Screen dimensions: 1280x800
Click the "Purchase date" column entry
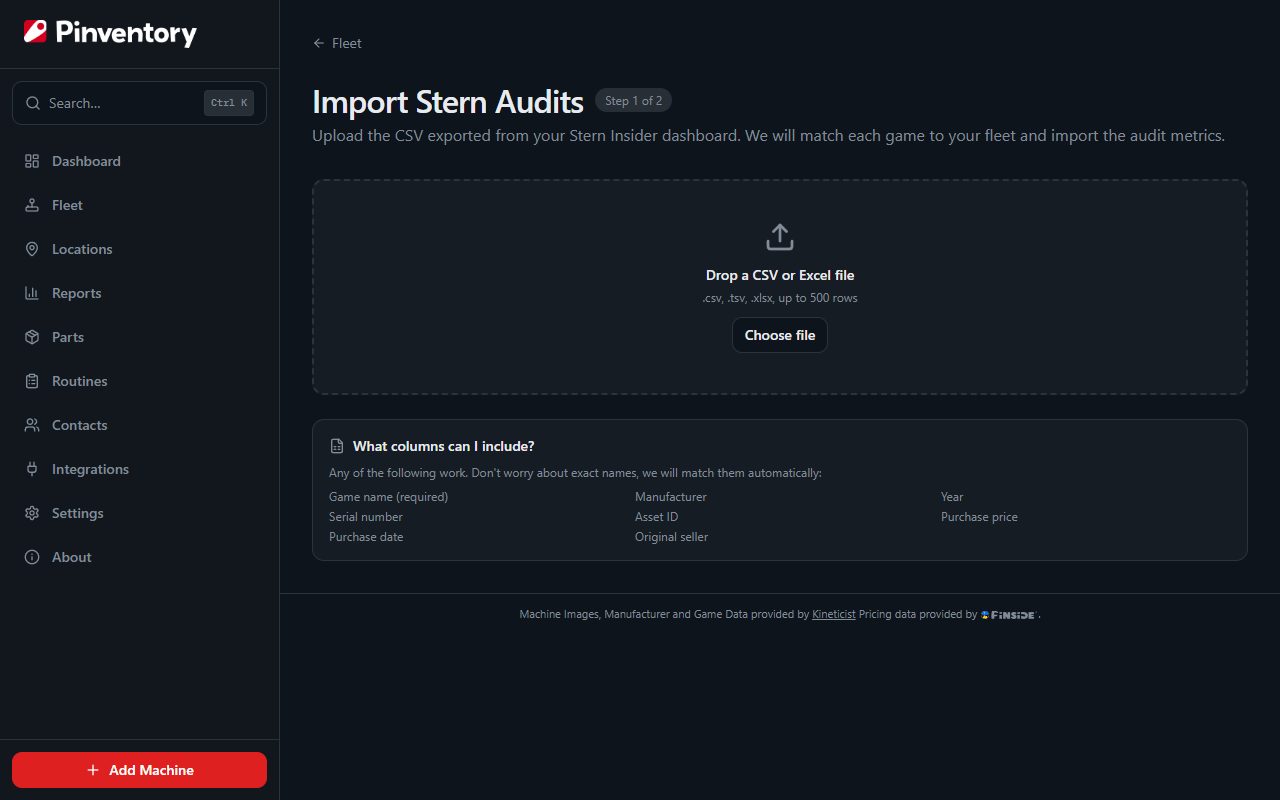366,537
